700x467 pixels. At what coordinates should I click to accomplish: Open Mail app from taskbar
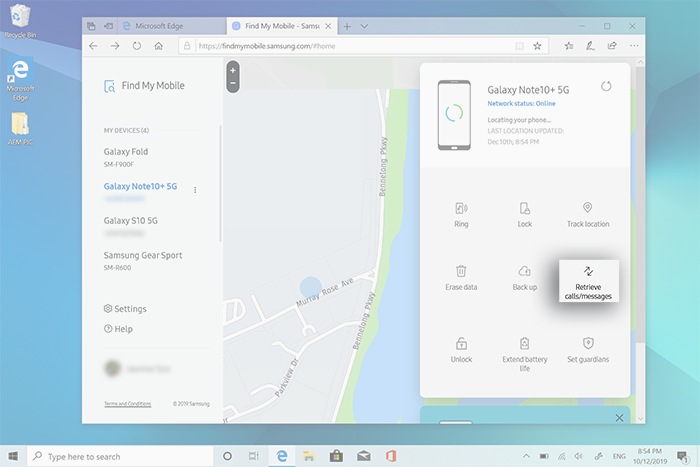[x=364, y=456]
